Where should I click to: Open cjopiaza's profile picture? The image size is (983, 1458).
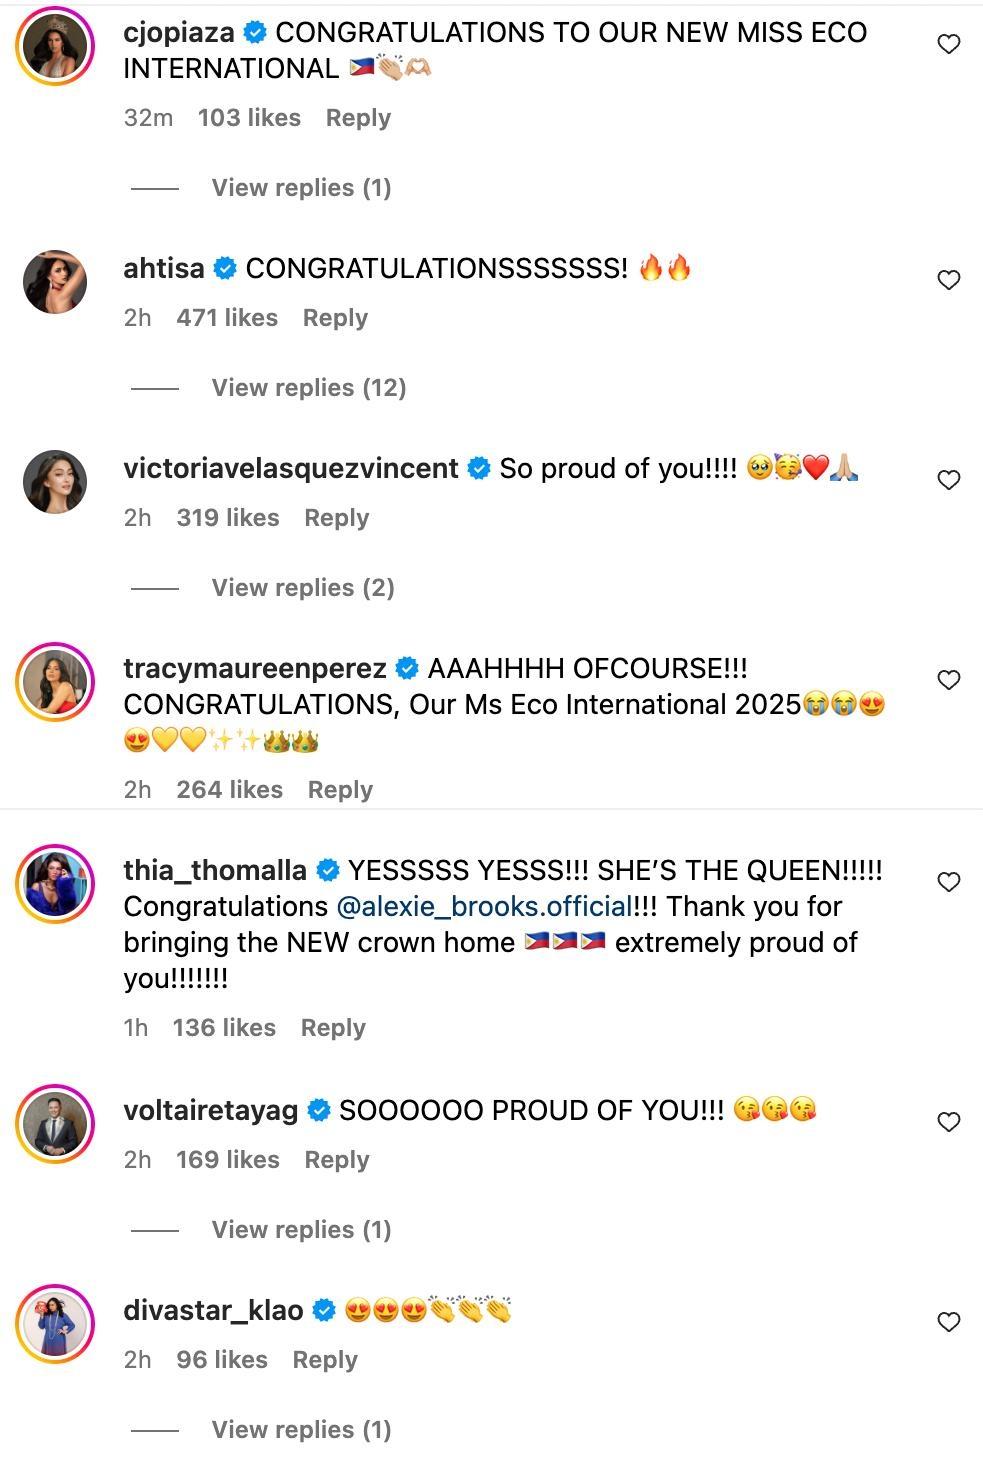tap(55, 46)
